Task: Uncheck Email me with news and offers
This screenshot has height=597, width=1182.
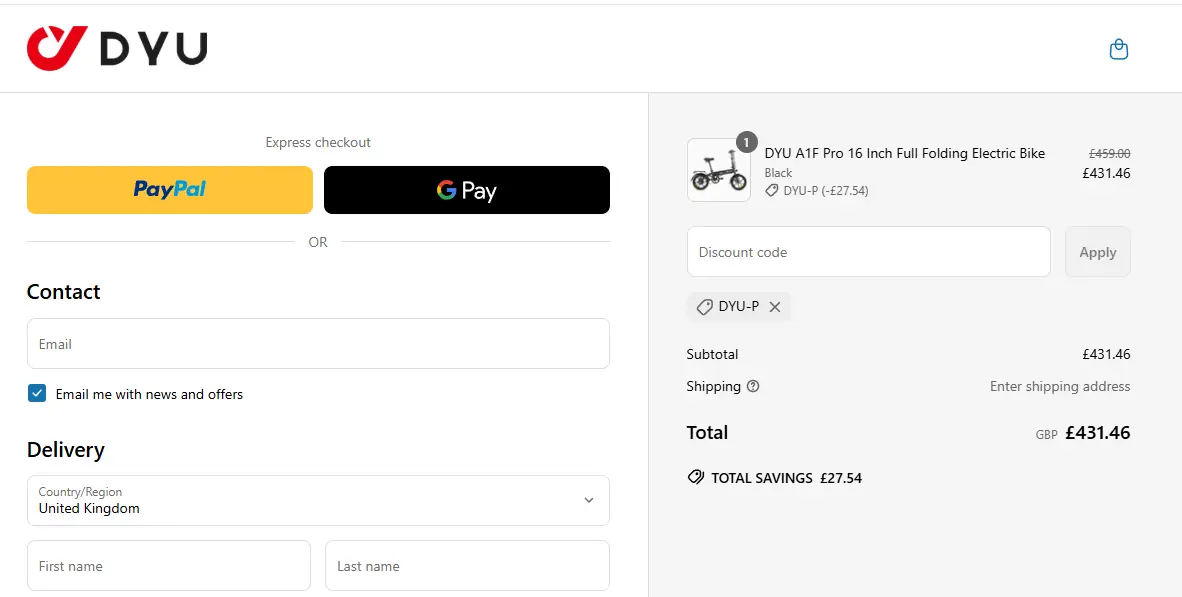Action: tap(37, 393)
